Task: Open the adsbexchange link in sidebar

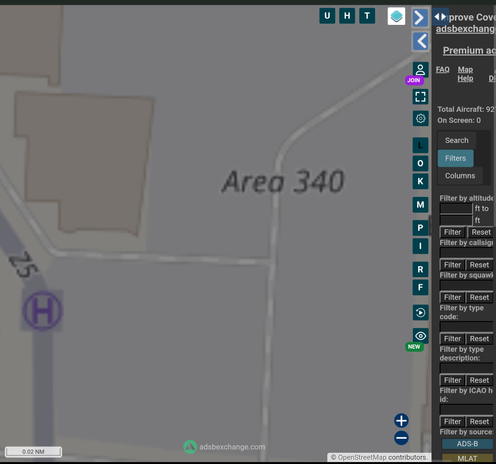Action: [466, 29]
